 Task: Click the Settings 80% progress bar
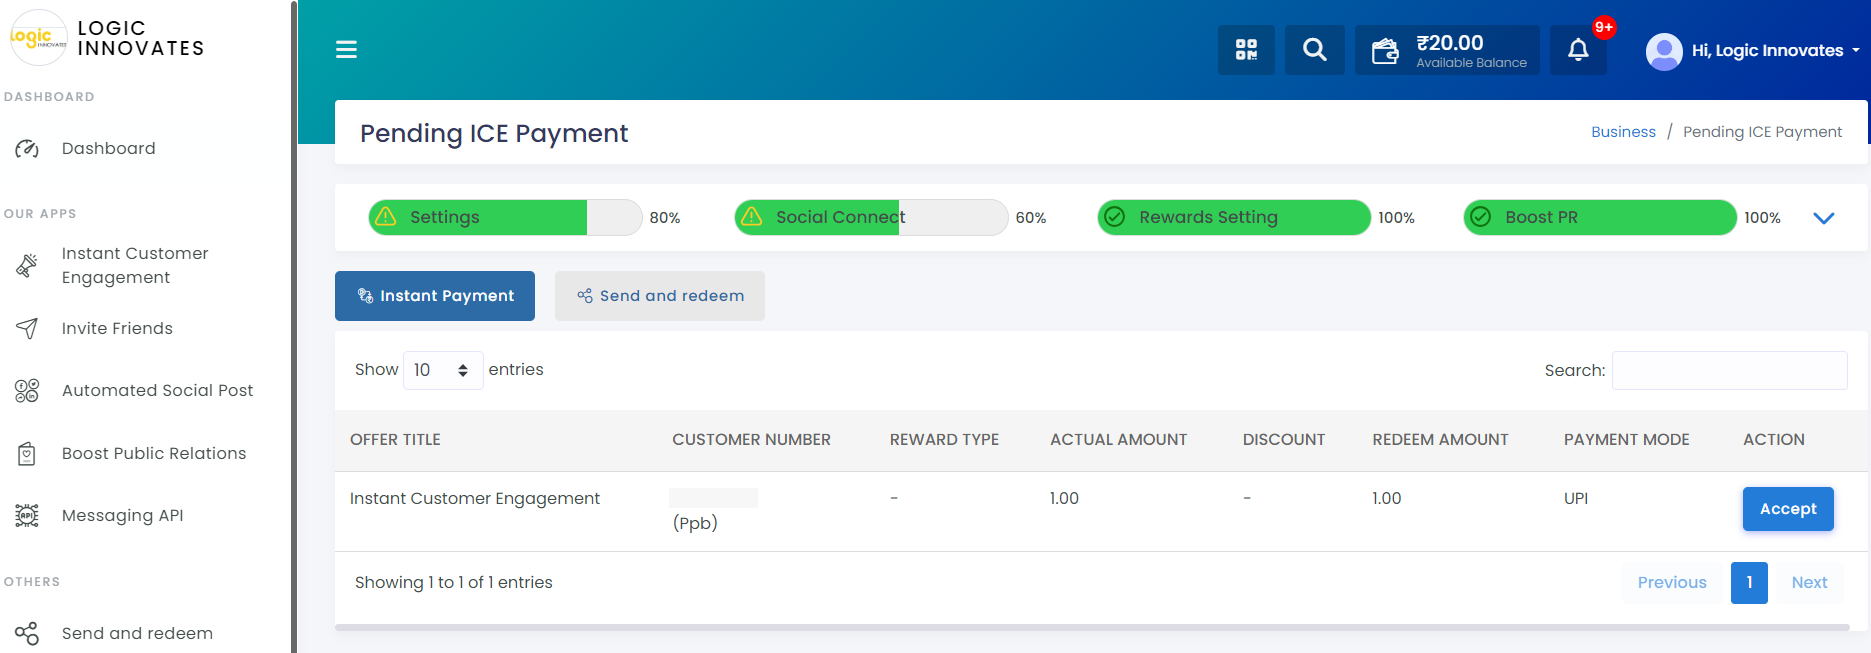pyautogui.click(x=505, y=217)
